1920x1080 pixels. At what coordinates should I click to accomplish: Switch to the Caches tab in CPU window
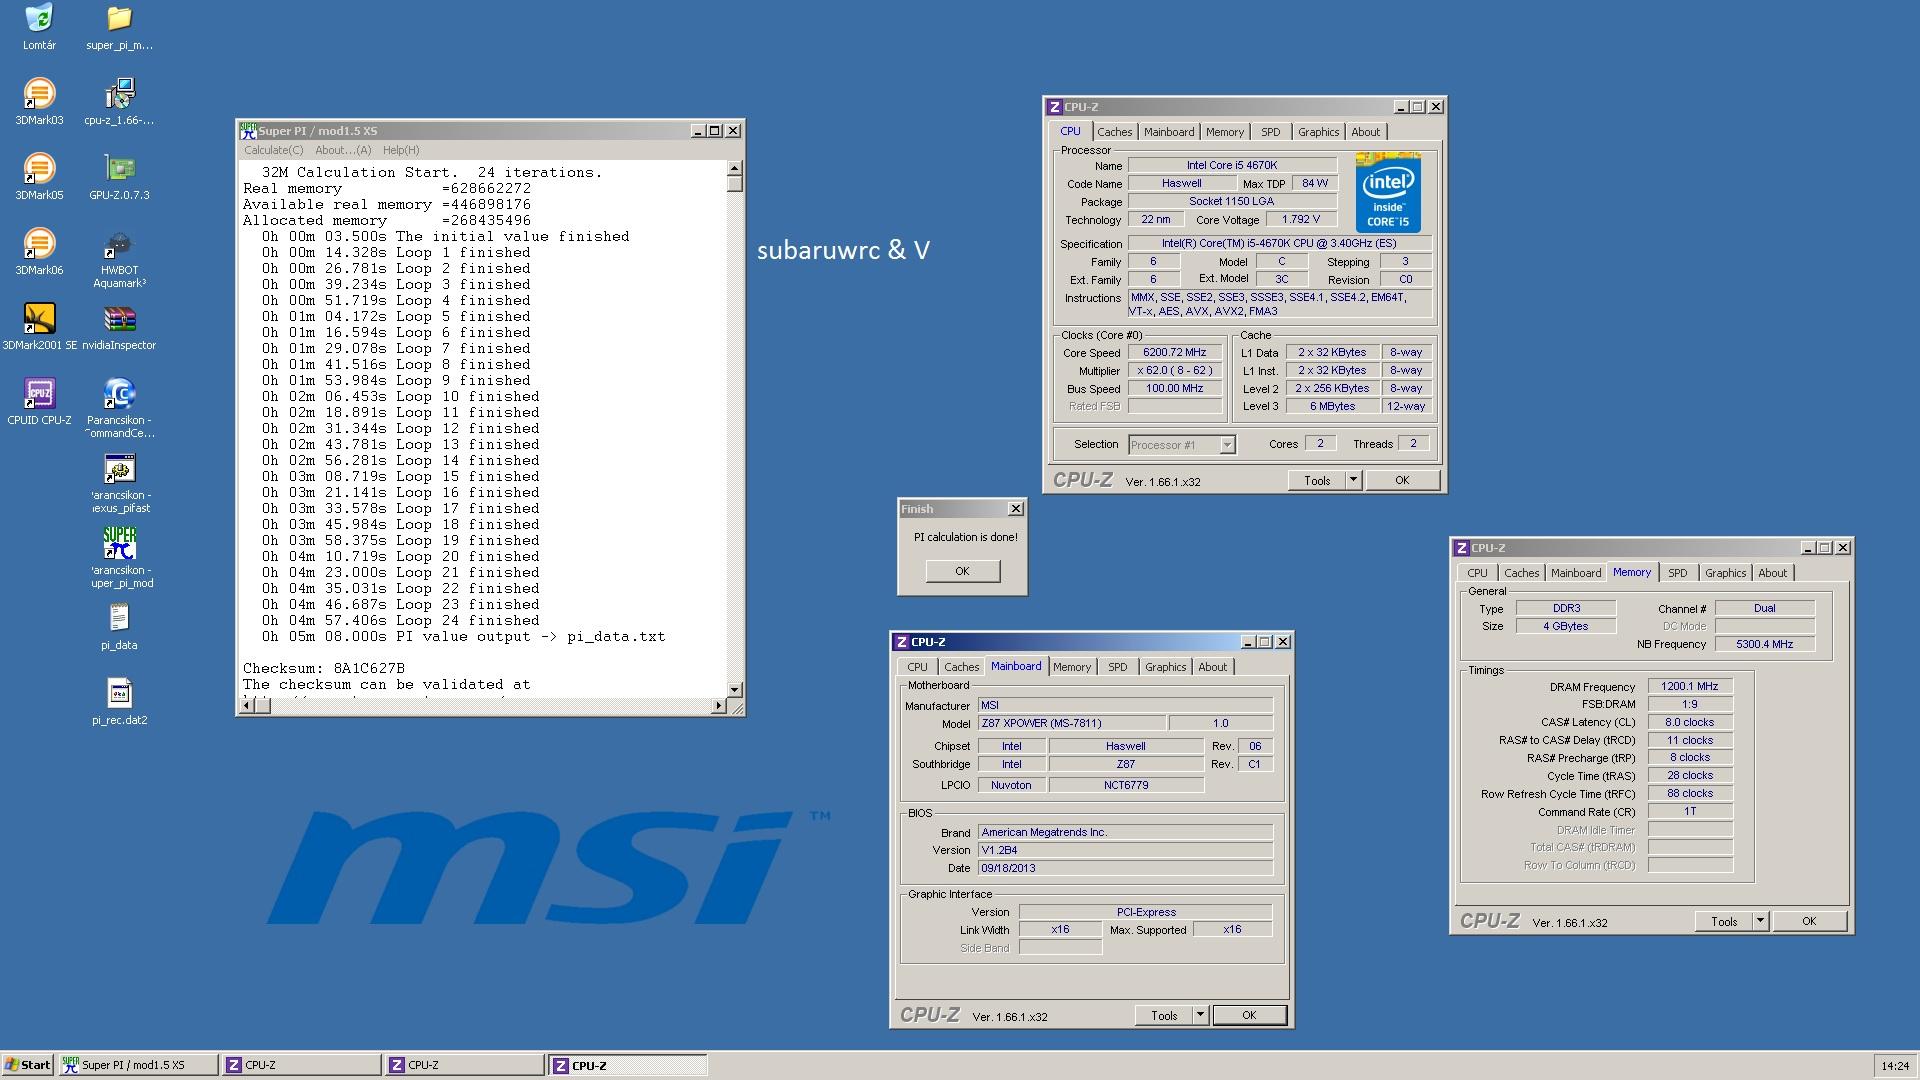[1114, 132]
